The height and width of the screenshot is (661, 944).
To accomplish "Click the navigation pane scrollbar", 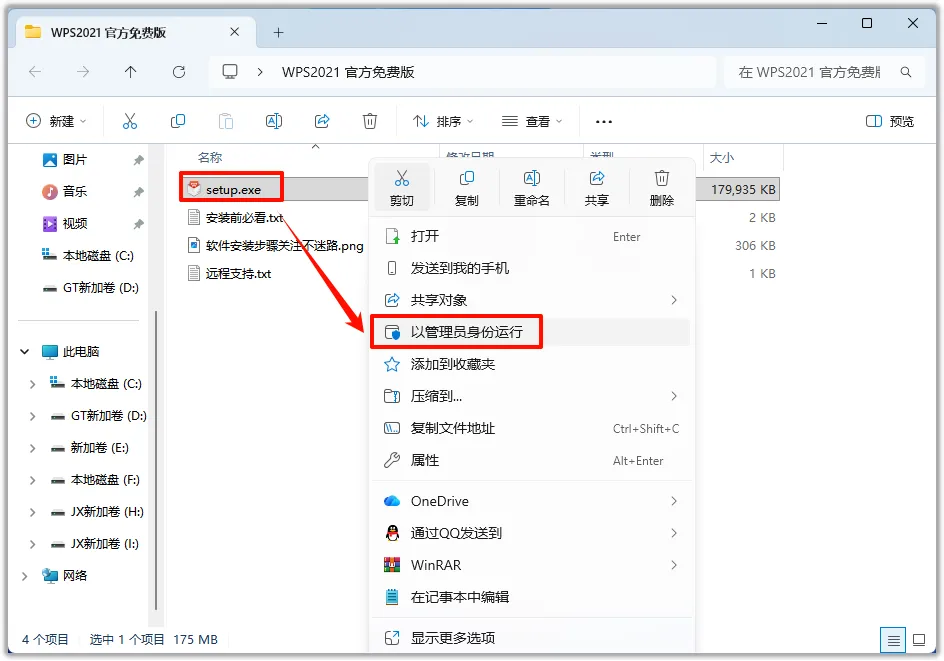I will pyautogui.click(x=156, y=461).
